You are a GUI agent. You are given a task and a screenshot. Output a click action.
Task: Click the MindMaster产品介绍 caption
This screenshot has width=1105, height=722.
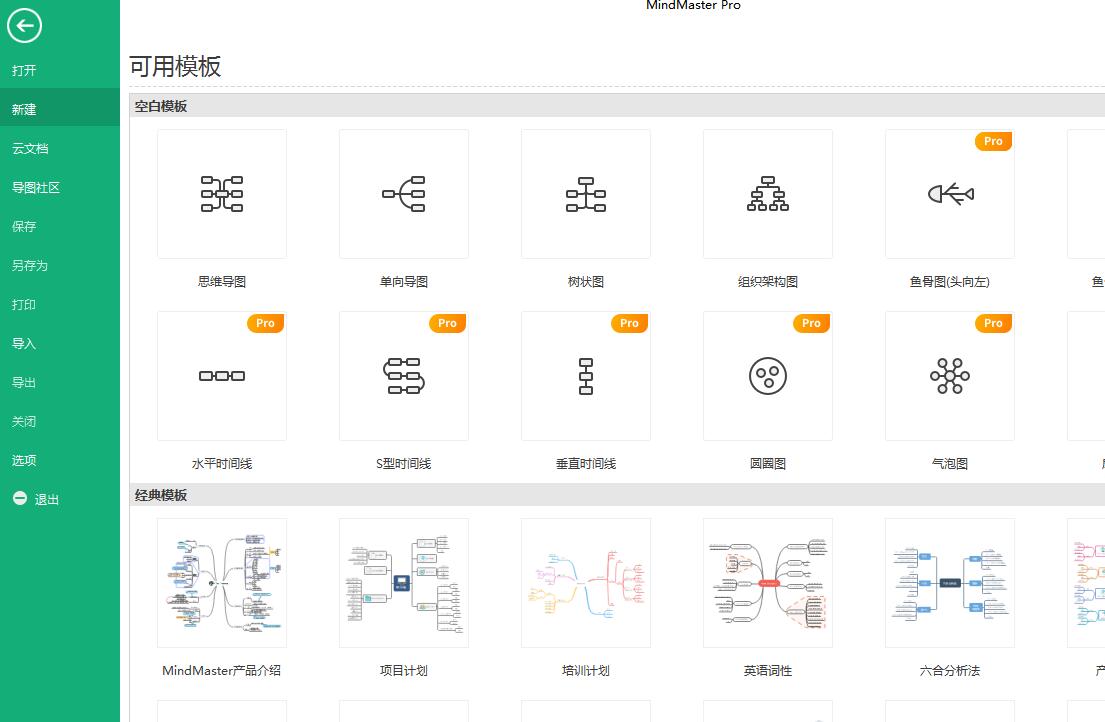tap(222, 671)
